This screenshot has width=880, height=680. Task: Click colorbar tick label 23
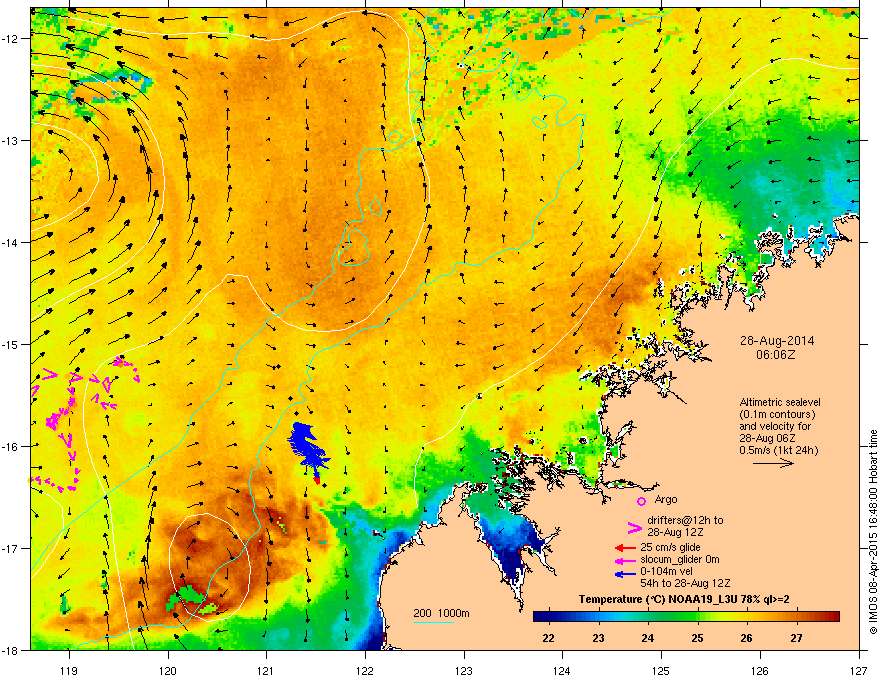[x=598, y=638]
